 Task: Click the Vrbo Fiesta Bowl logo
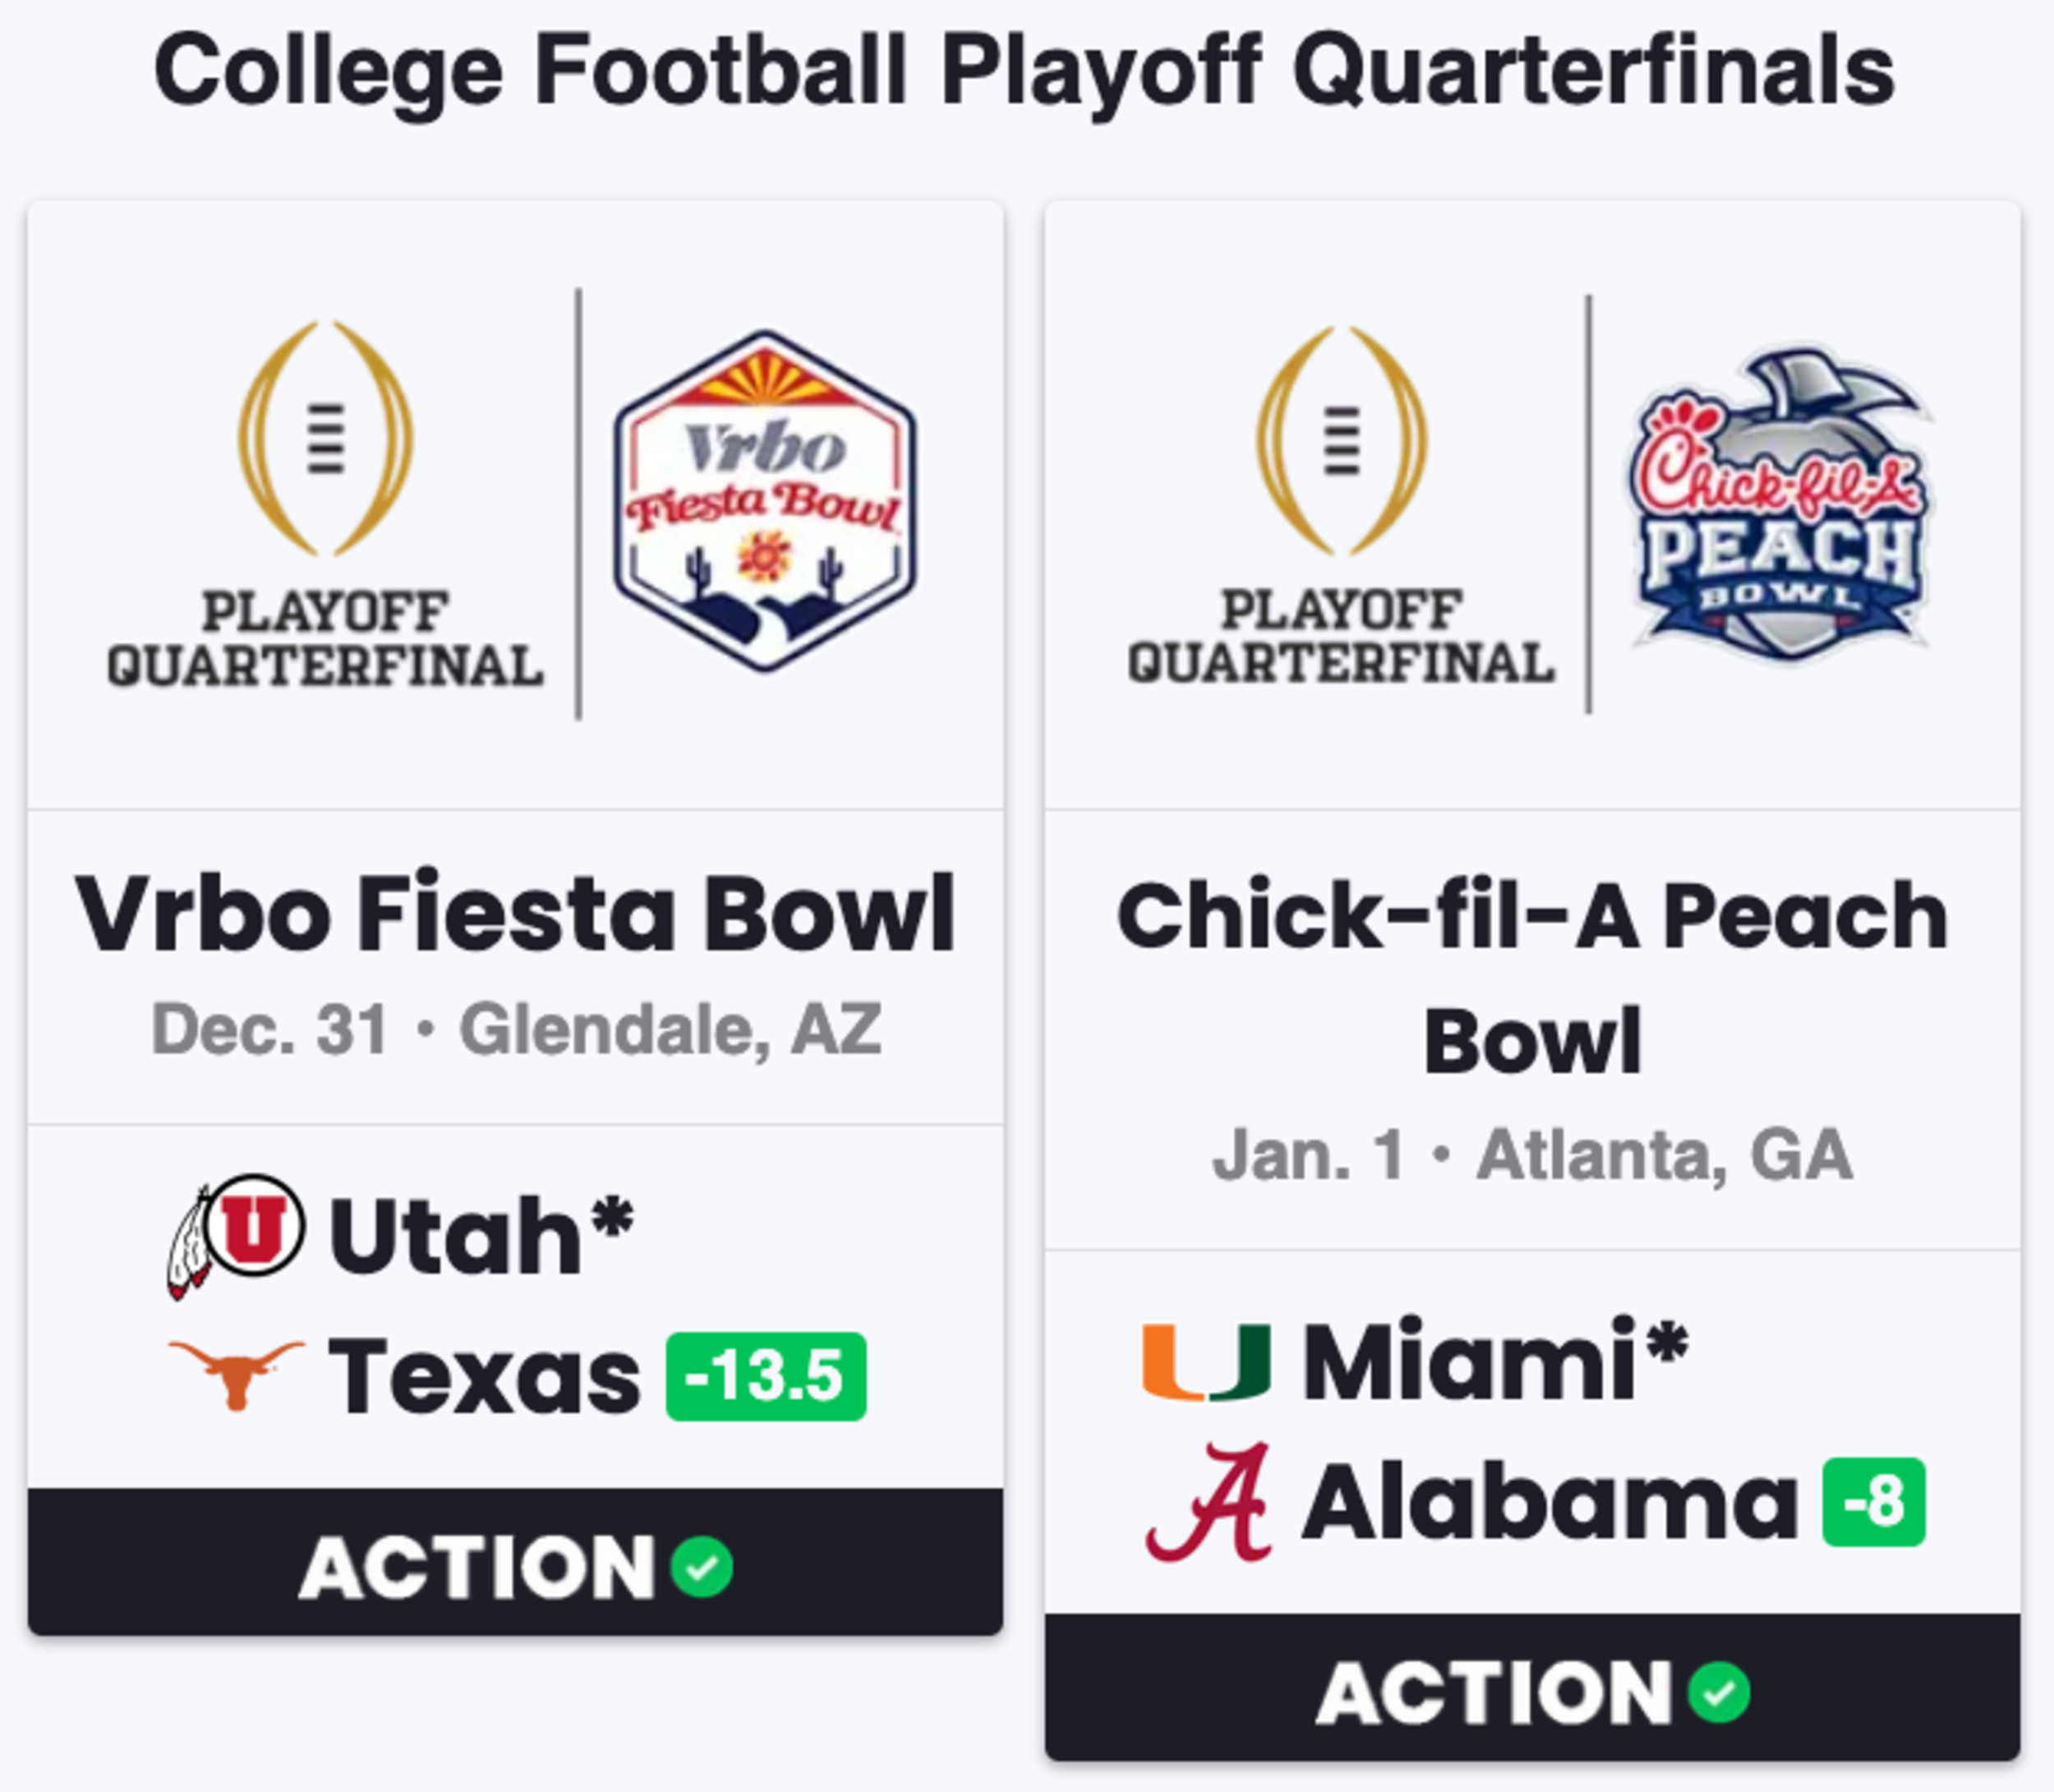coord(765,500)
